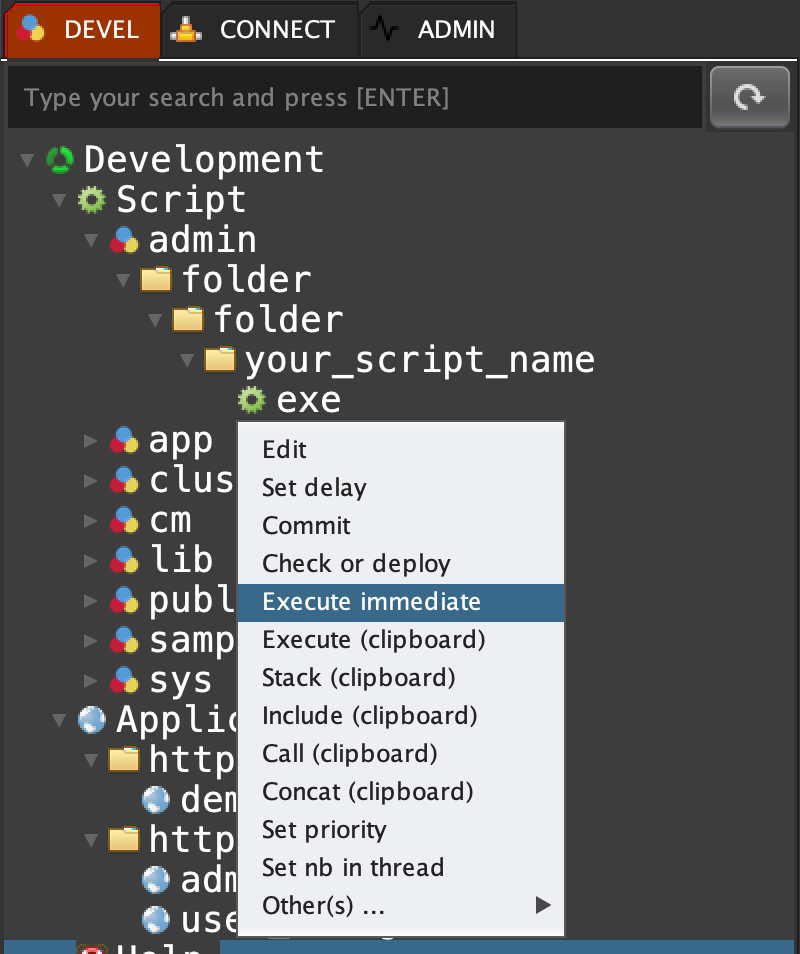Click the green Development root icon
800x954 pixels.
point(60,159)
